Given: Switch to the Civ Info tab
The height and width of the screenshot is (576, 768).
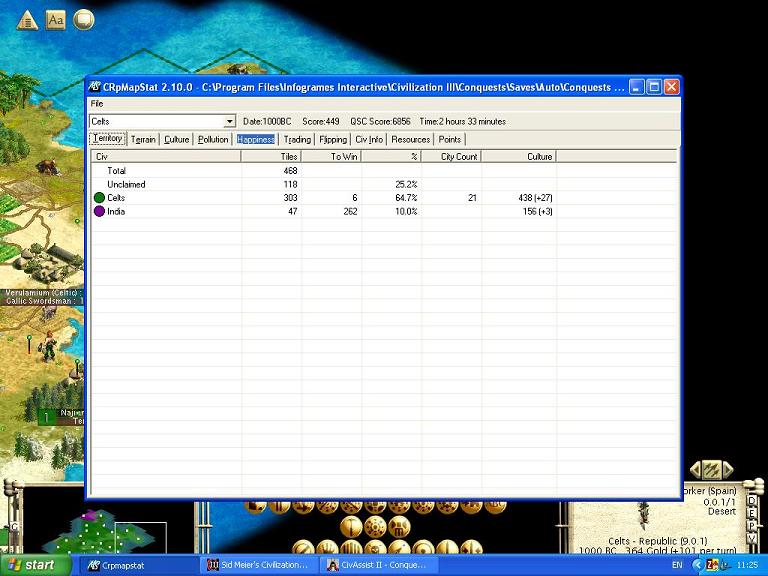Looking at the screenshot, I should click(369, 140).
